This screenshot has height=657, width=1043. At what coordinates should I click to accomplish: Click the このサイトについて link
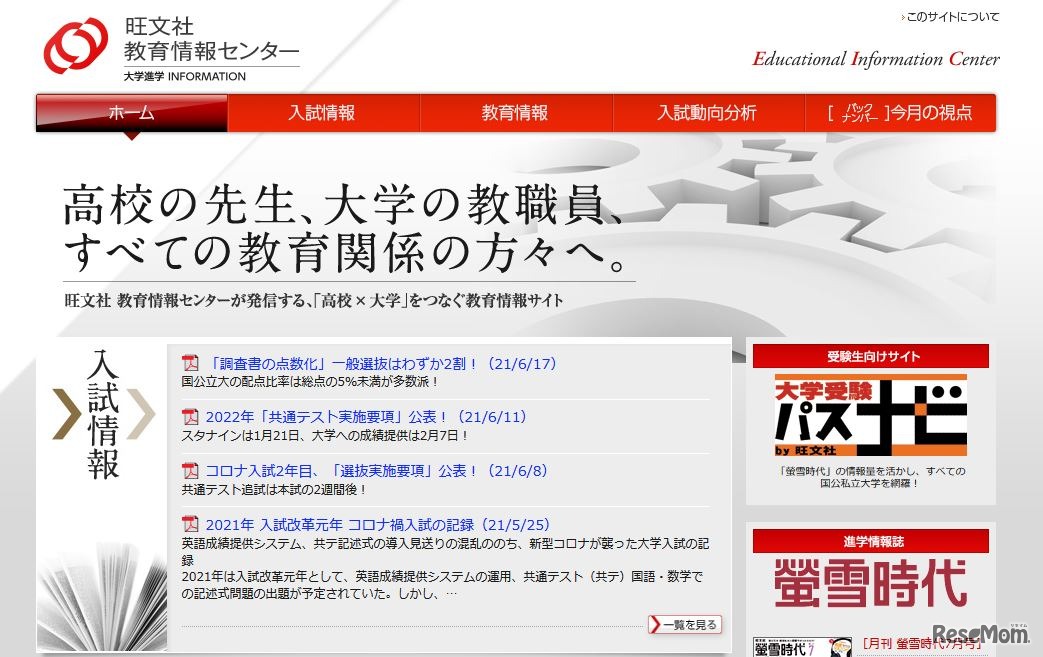950,17
